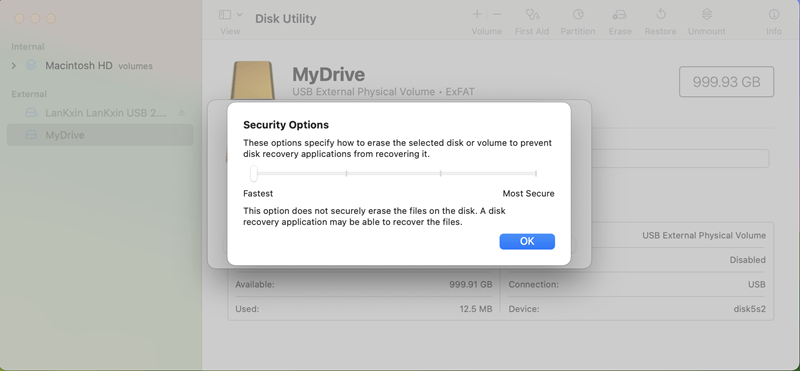Viewport: 800px width, 371px height.
Task: Click the yellow minimize window button
Action: [x=35, y=18]
